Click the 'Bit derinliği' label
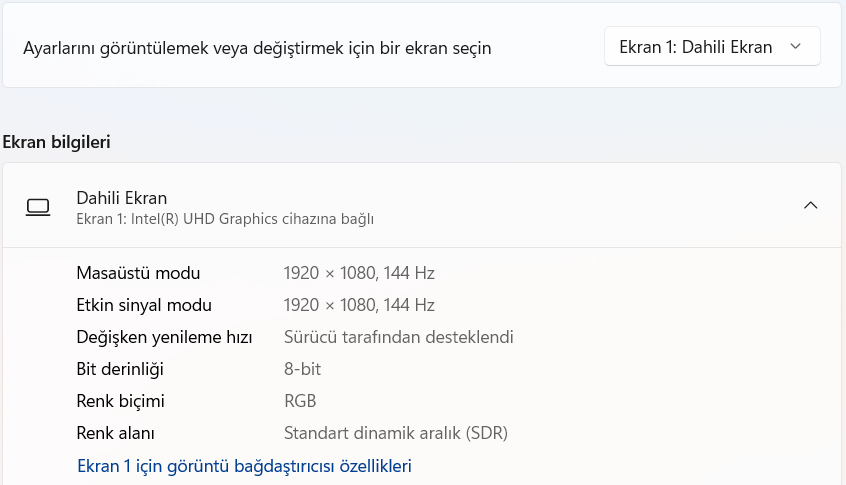The image size is (846, 485). (x=120, y=369)
